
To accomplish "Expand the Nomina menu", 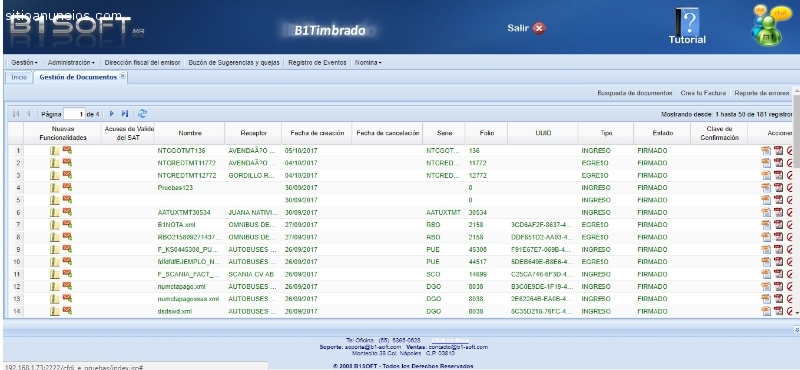I will pyautogui.click(x=368, y=63).
